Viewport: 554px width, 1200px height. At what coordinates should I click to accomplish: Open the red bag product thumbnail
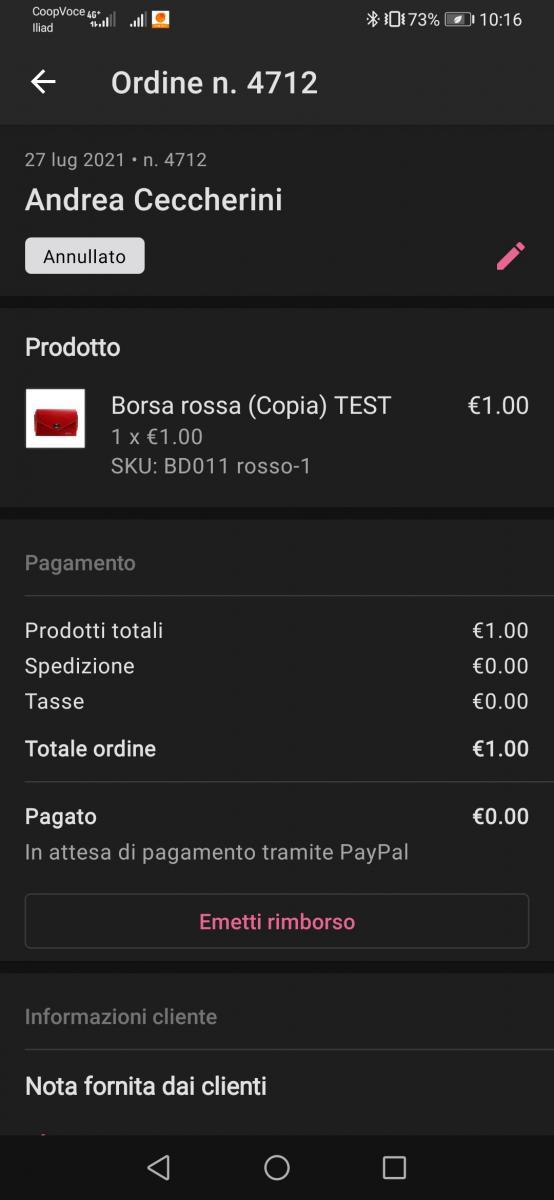[x=55, y=418]
